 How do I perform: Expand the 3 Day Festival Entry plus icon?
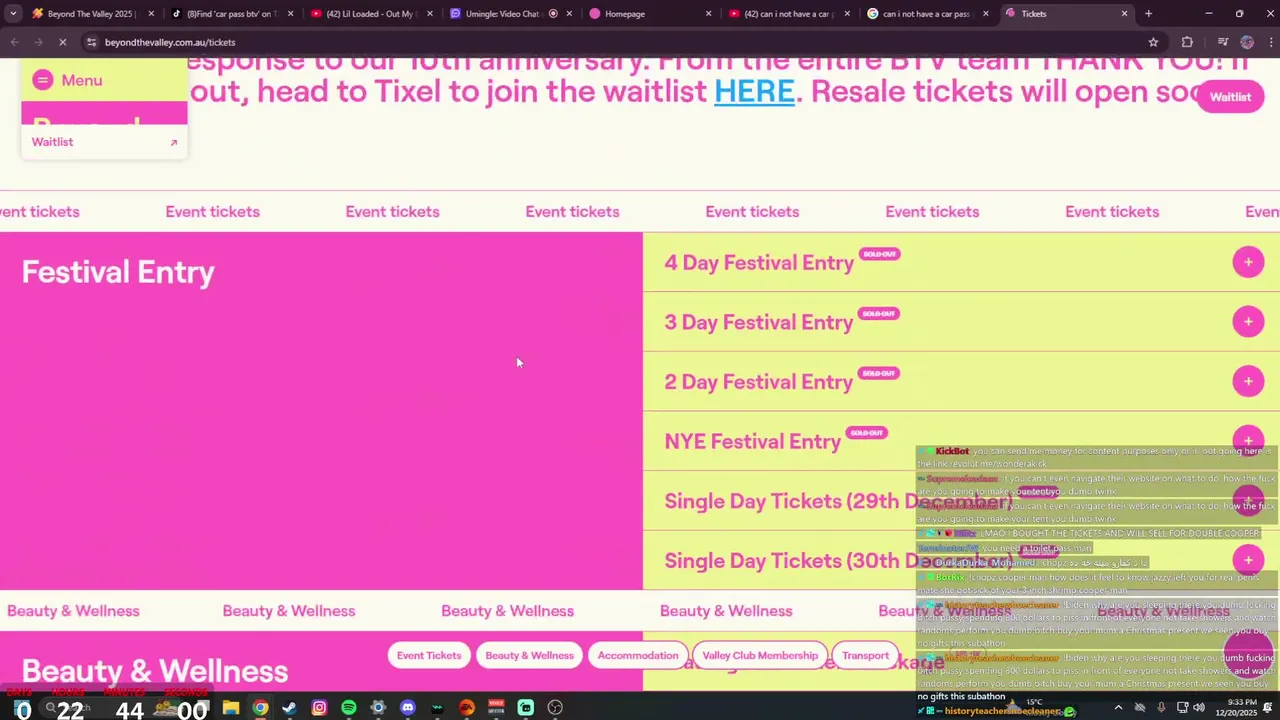point(1248,321)
